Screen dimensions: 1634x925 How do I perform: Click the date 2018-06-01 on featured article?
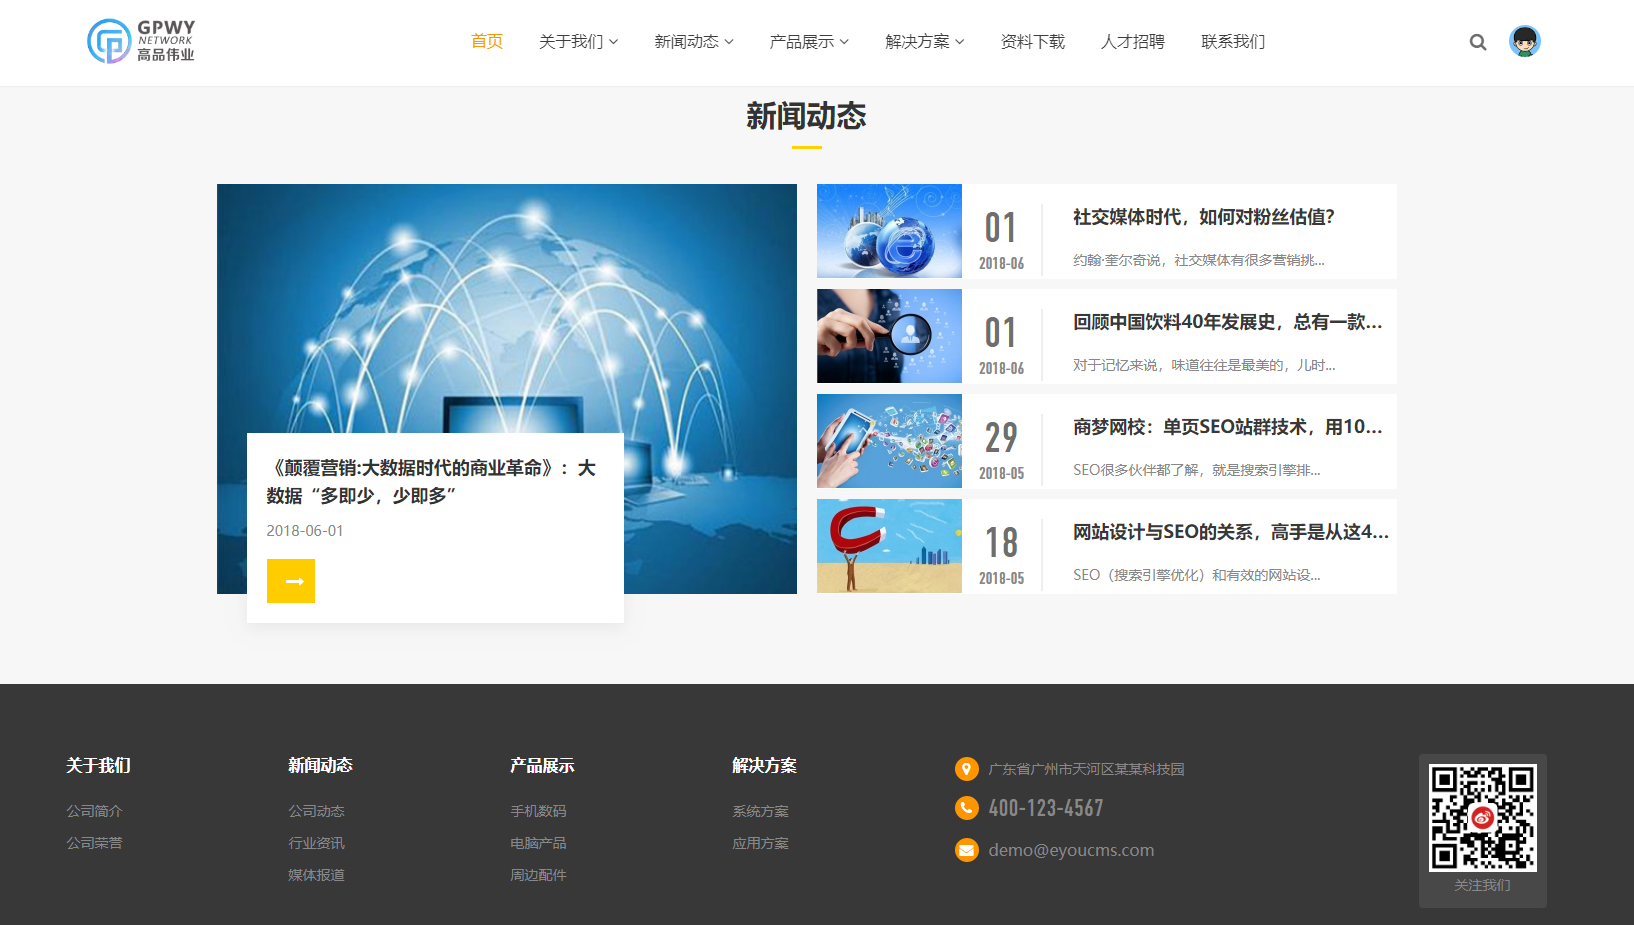tap(305, 531)
